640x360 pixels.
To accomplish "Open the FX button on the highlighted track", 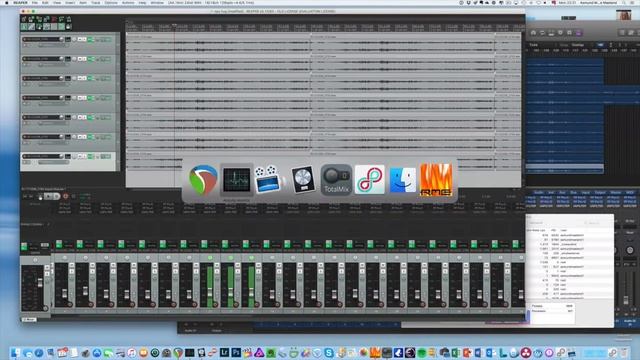I will 91,156.
